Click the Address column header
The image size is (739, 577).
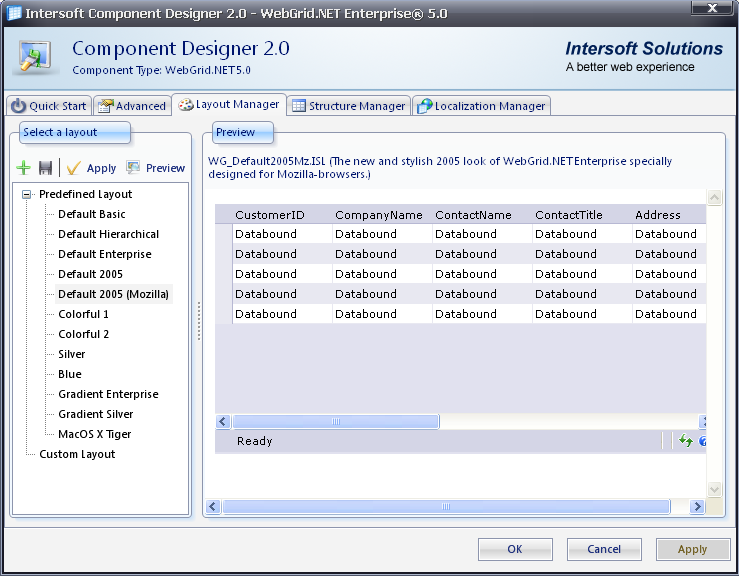(669, 215)
